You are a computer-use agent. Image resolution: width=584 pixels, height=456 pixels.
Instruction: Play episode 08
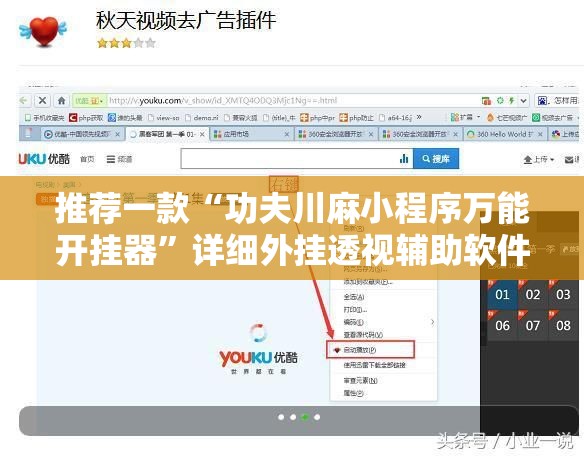(x=563, y=326)
